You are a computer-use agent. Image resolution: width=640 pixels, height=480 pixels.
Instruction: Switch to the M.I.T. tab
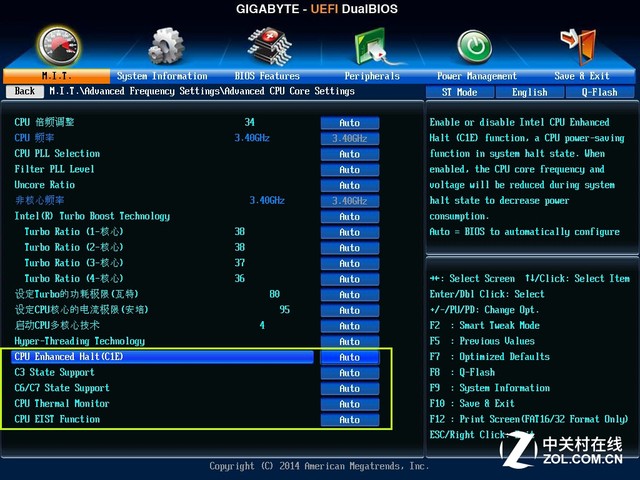click(x=56, y=76)
